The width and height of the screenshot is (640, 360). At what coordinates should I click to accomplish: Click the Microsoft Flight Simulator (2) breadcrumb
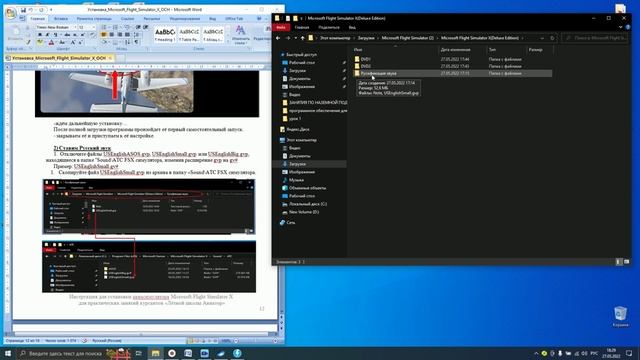pos(407,38)
